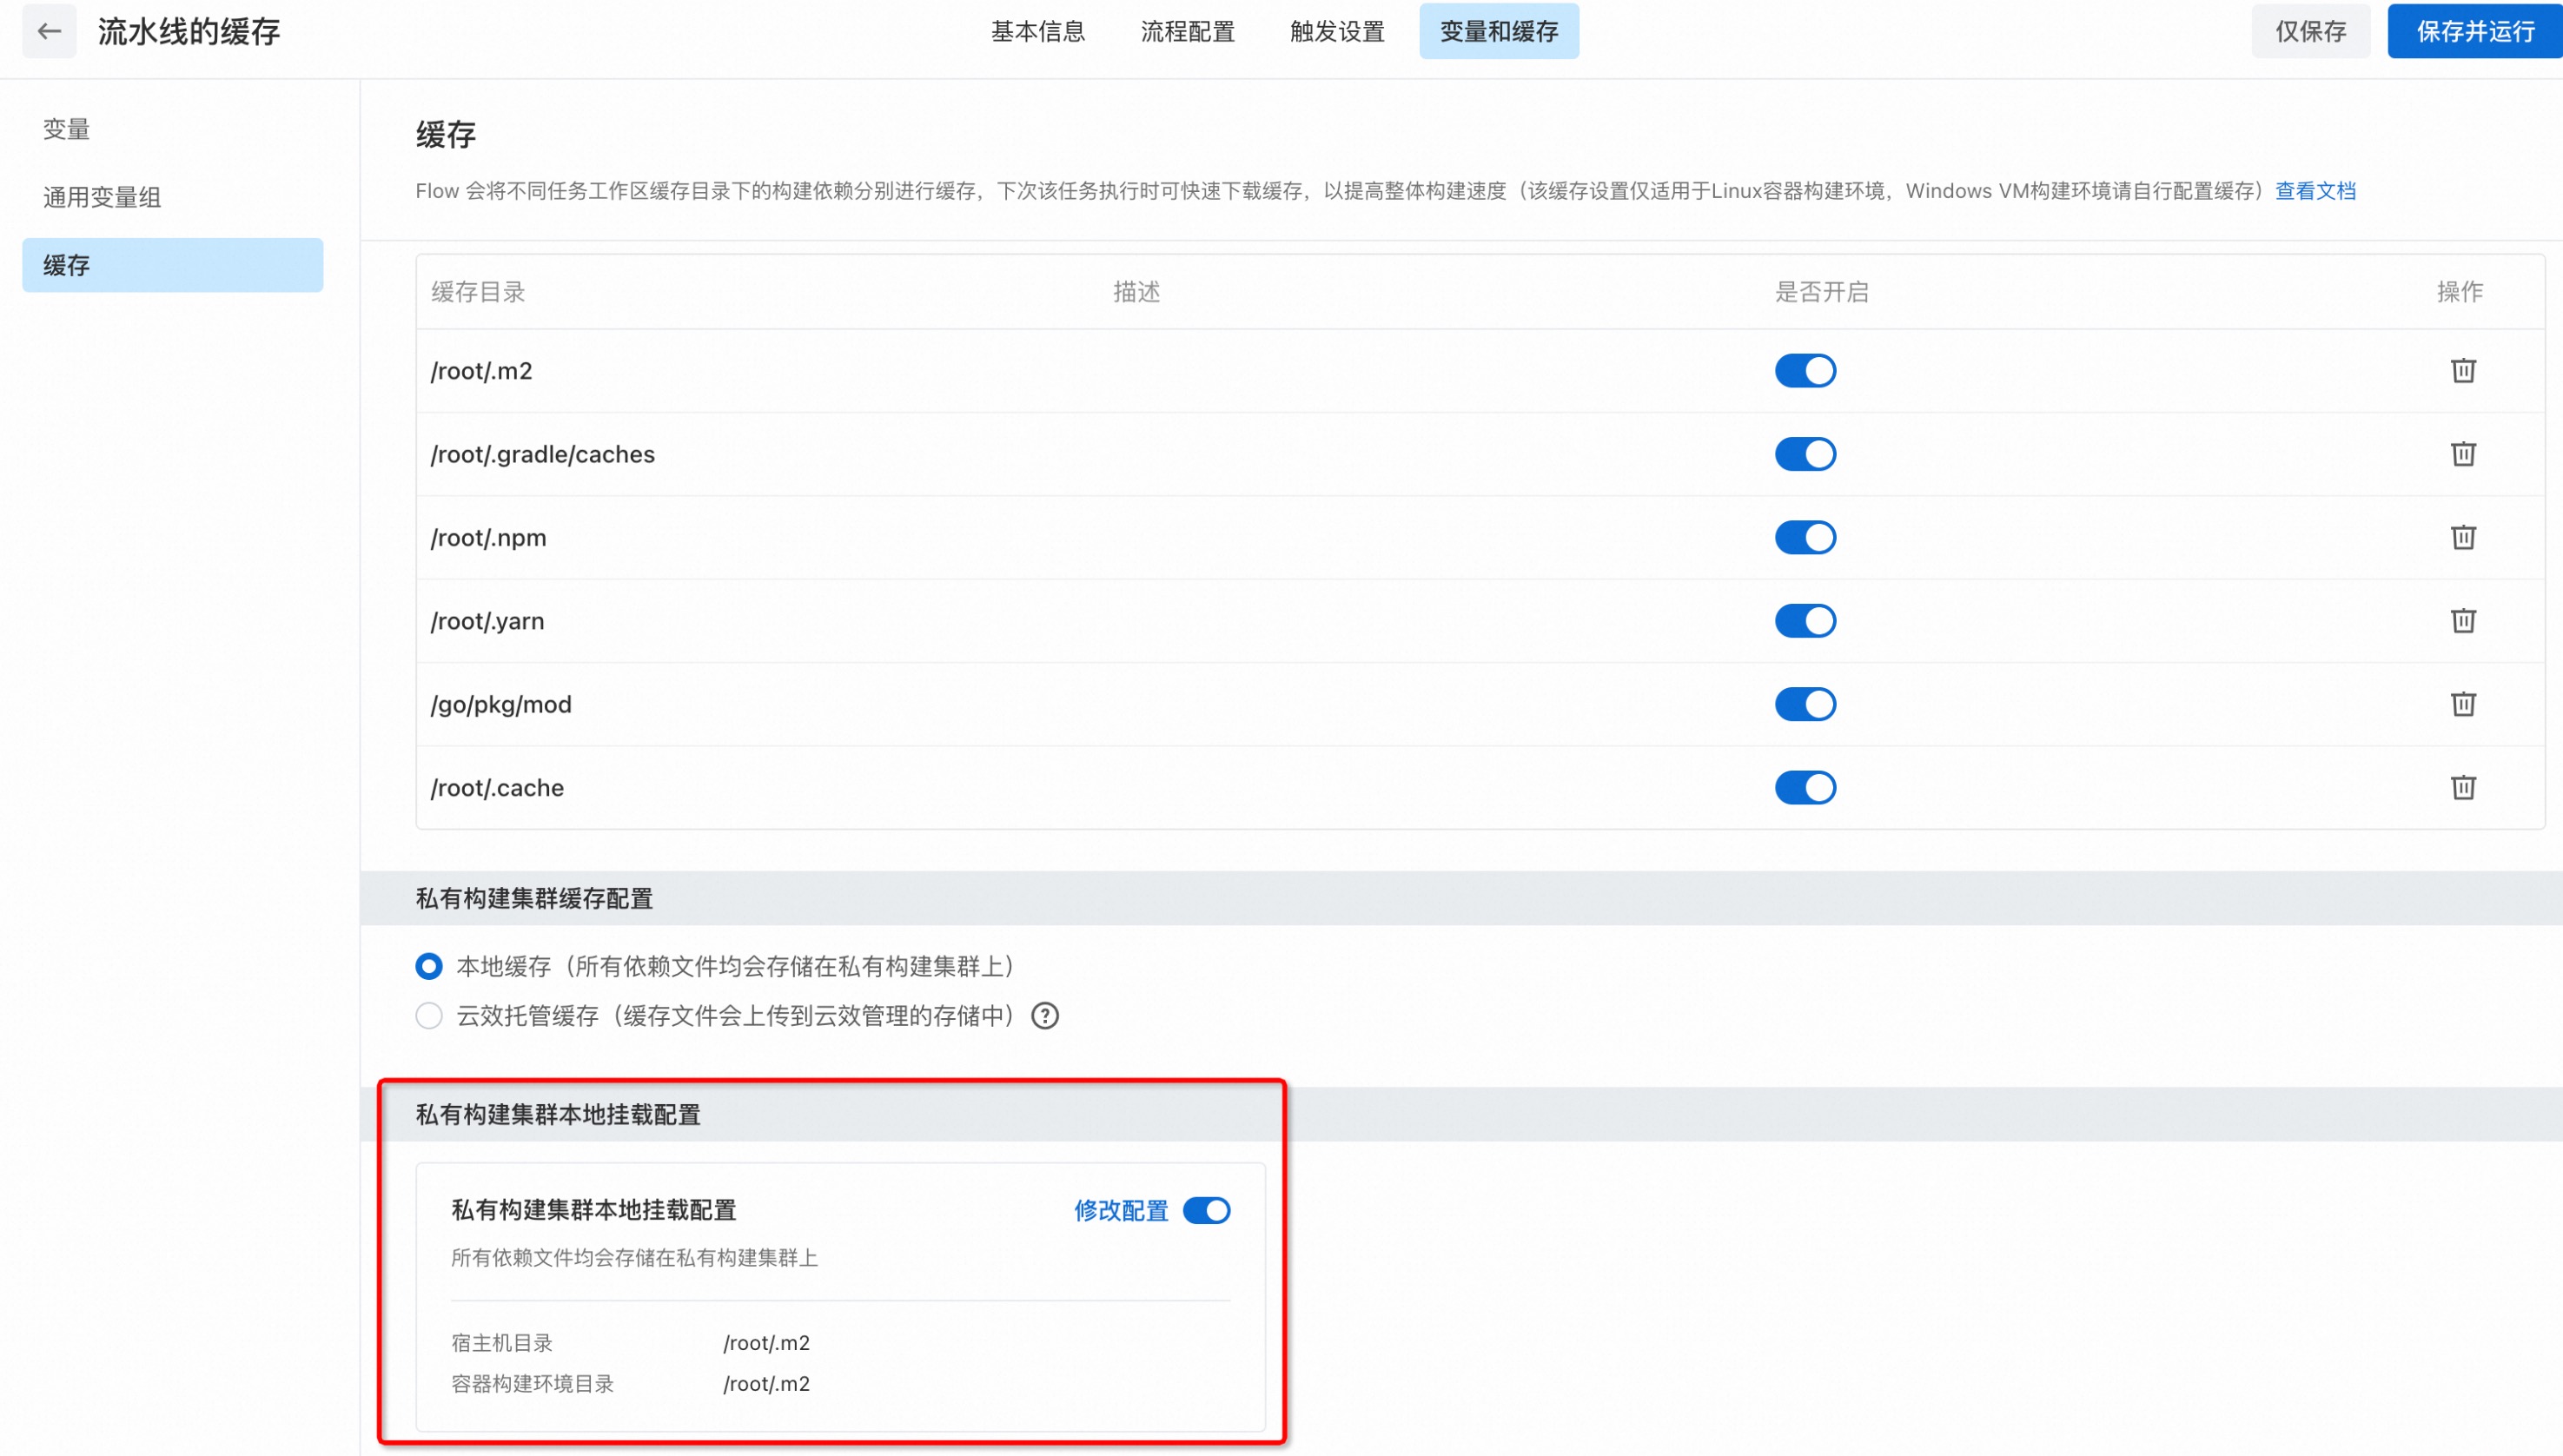Toggle cache for /root/.gradle/caches
The width and height of the screenshot is (2563, 1456).
coord(1805,454)
